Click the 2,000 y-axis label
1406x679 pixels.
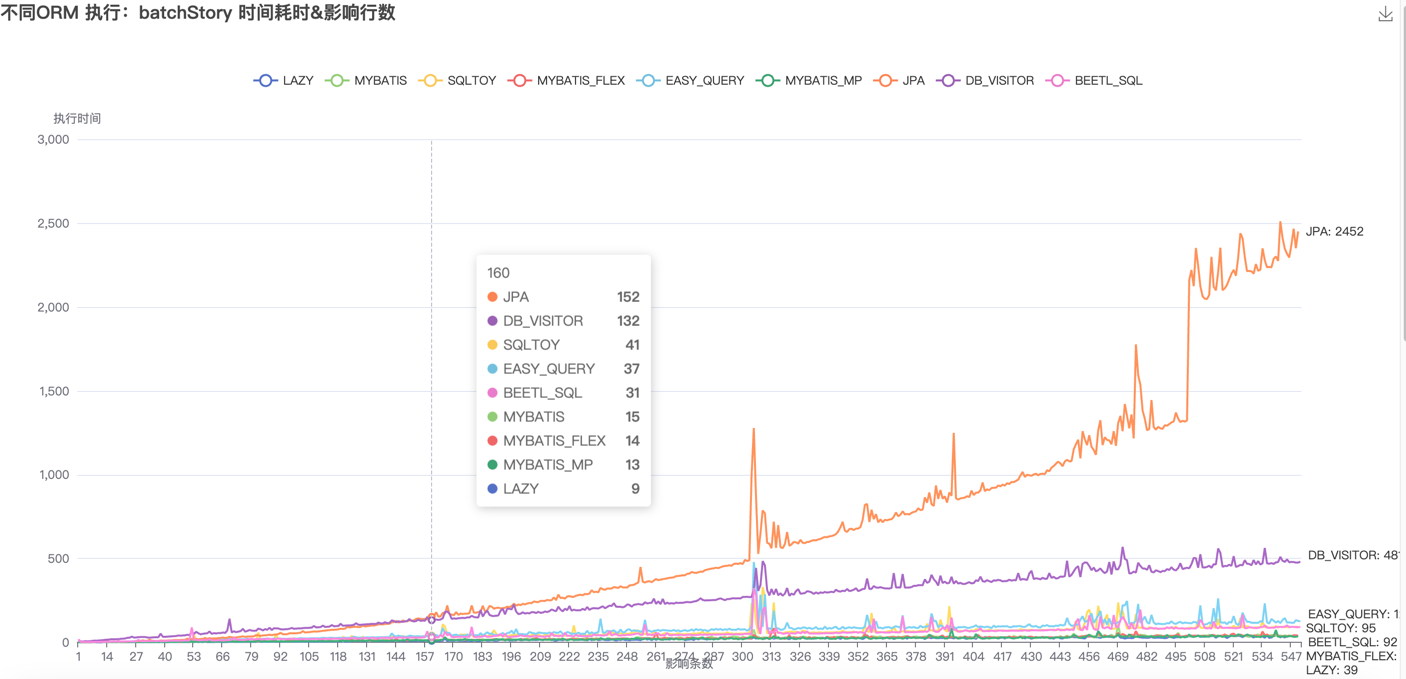[x=52, y=307]
